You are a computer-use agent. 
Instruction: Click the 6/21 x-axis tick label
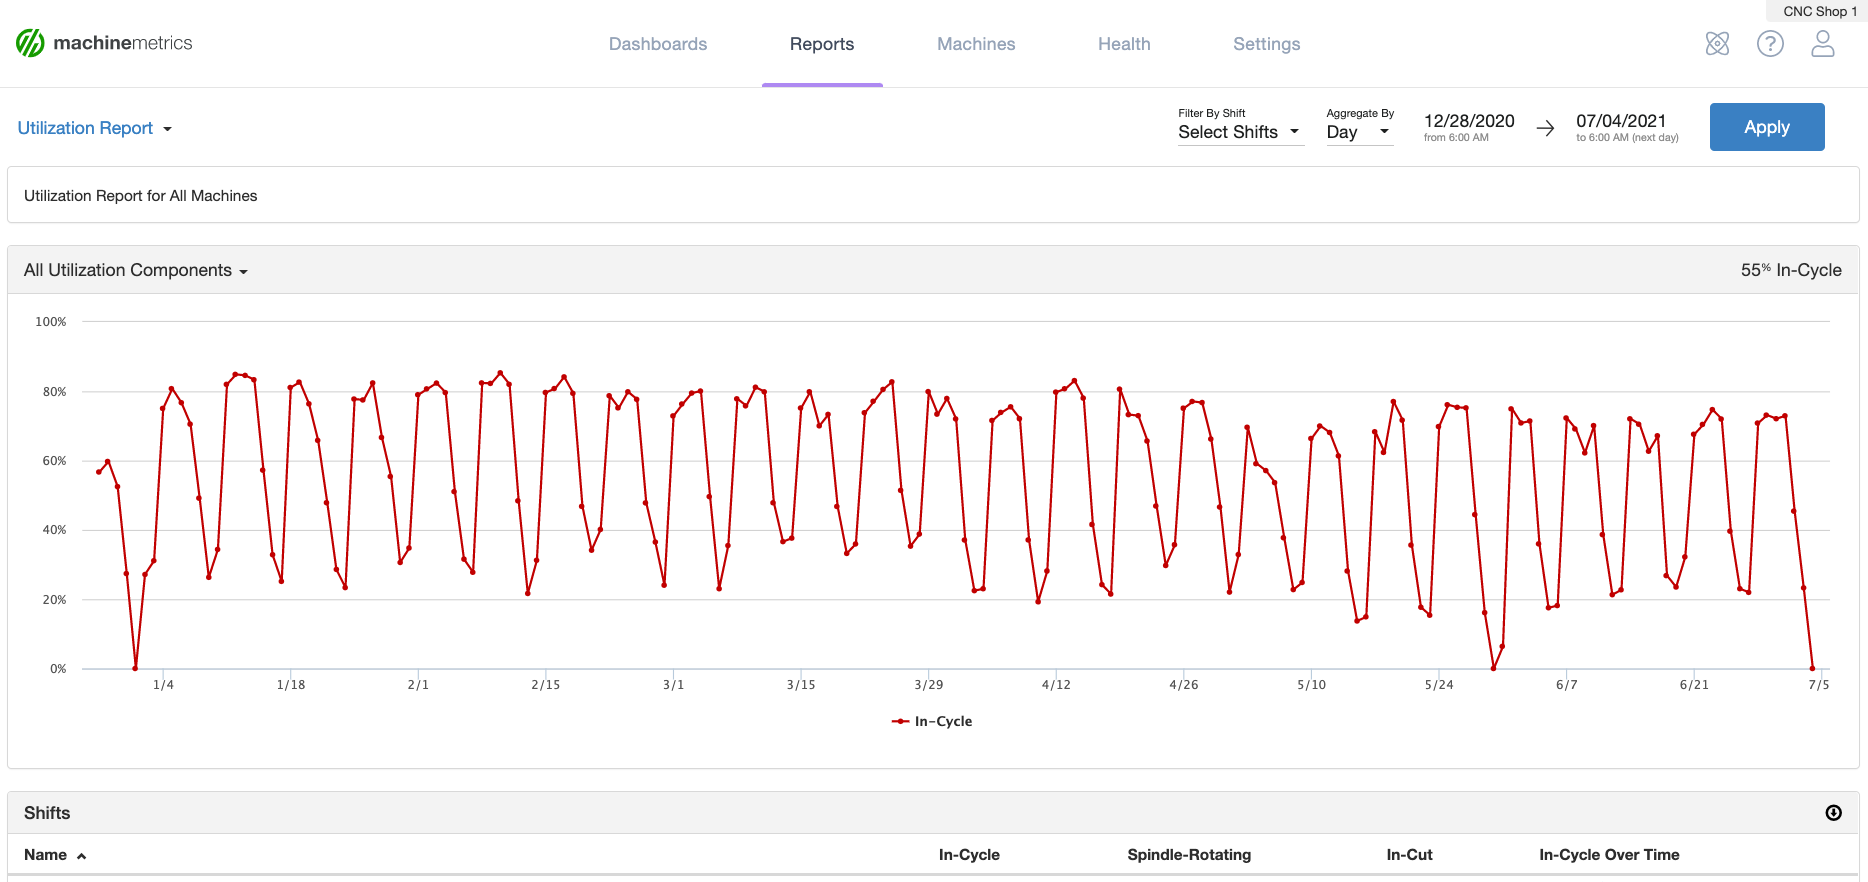click(1694, 685)
